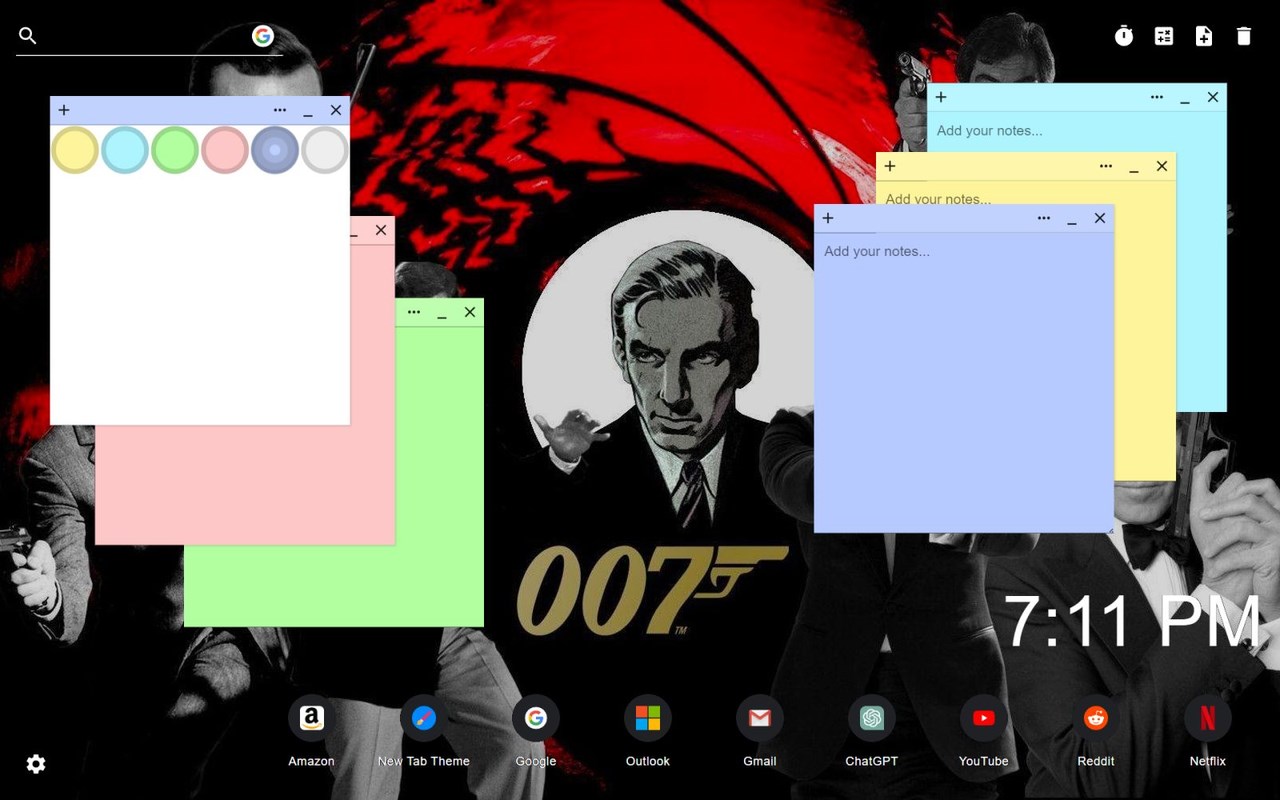Open the yellow note's three-dot menu

(1106, 166)
